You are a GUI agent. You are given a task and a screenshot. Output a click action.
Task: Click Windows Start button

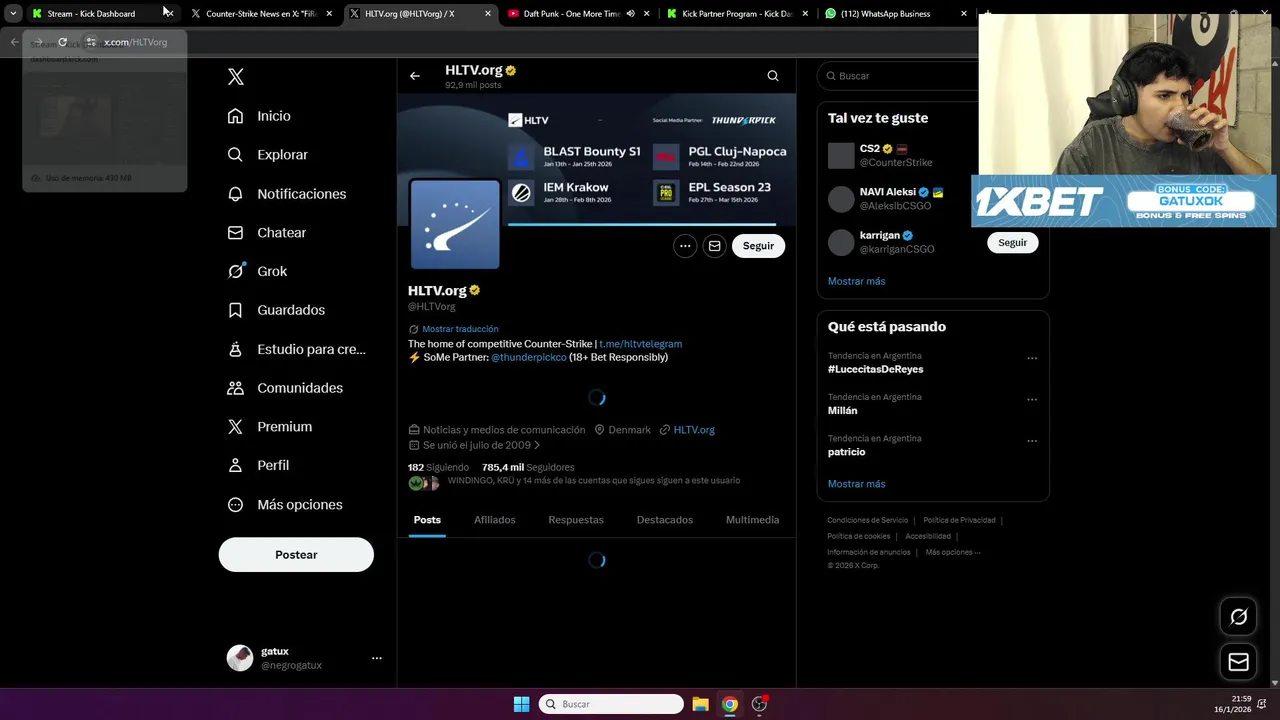521,704
